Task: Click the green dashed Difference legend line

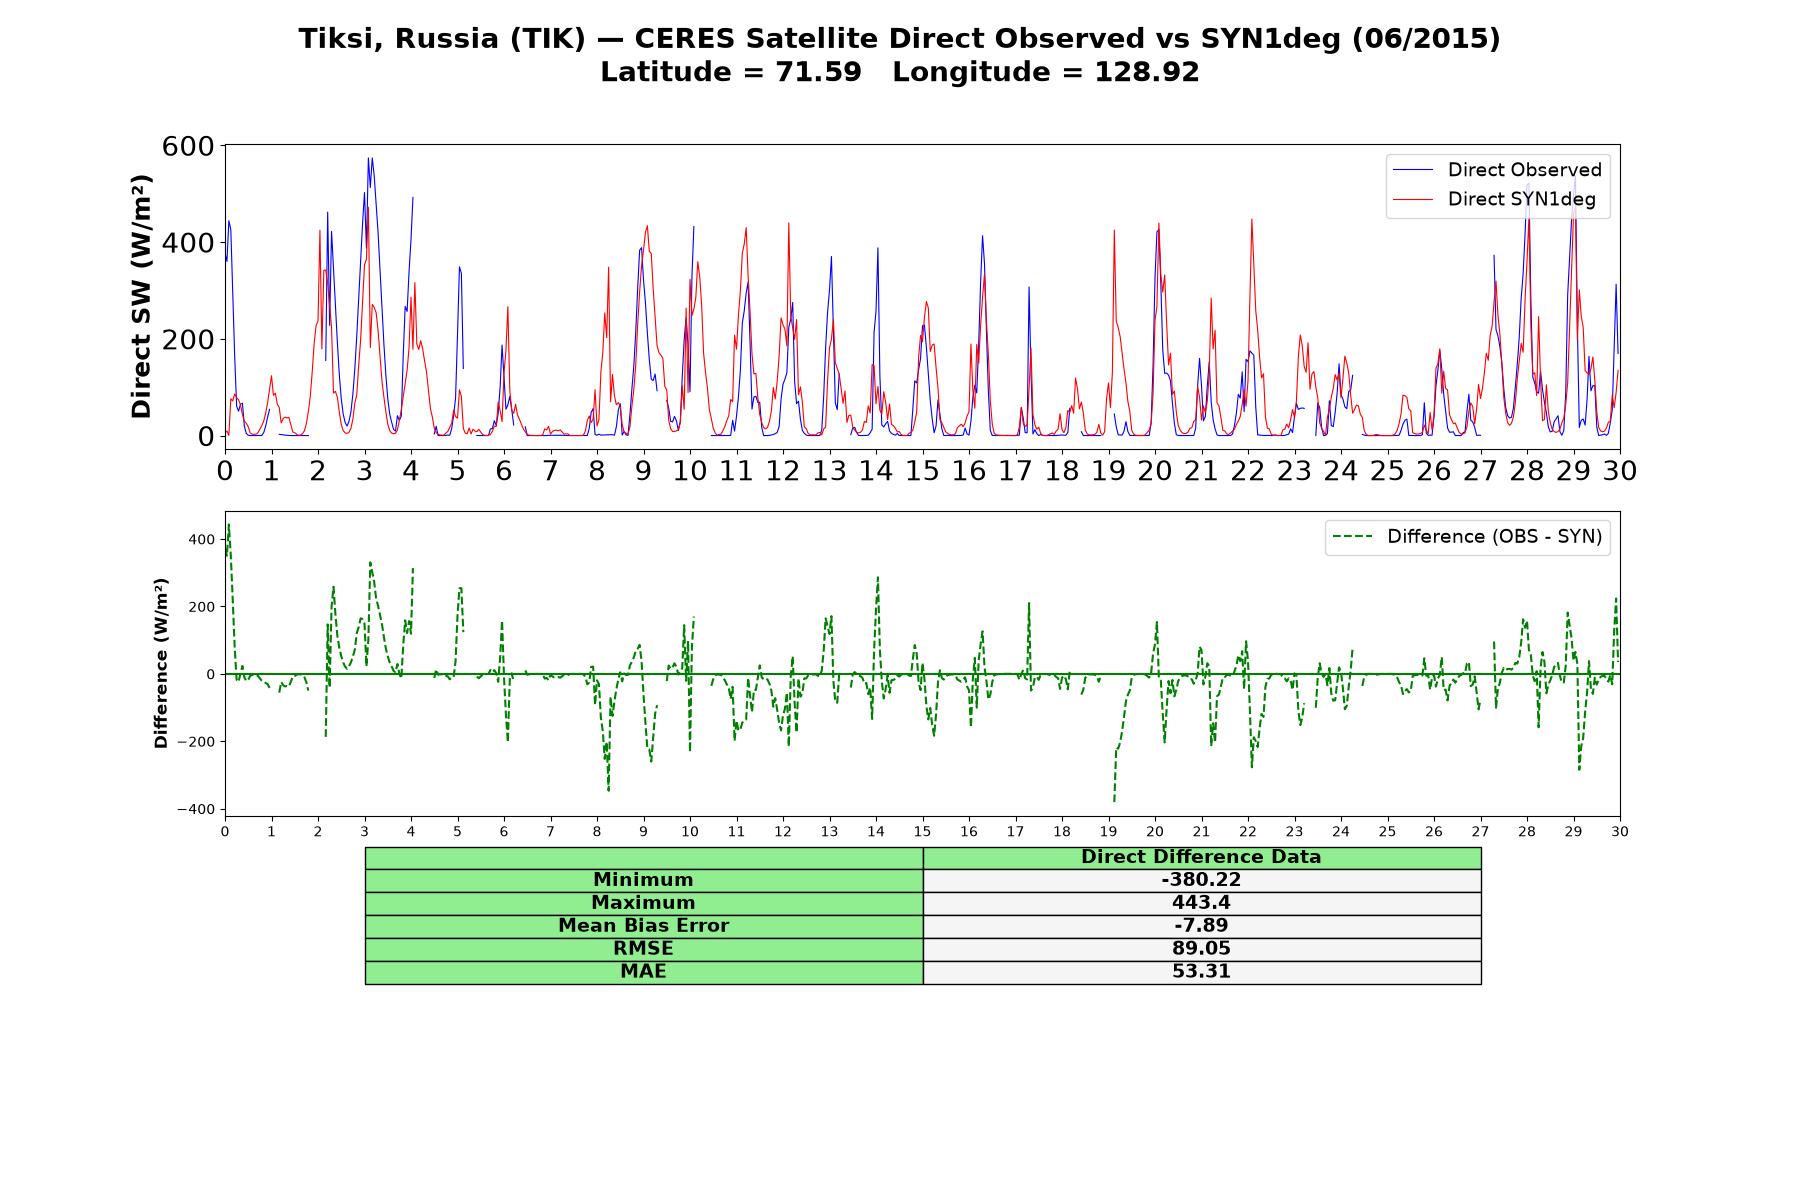Action: point(1351,537)
